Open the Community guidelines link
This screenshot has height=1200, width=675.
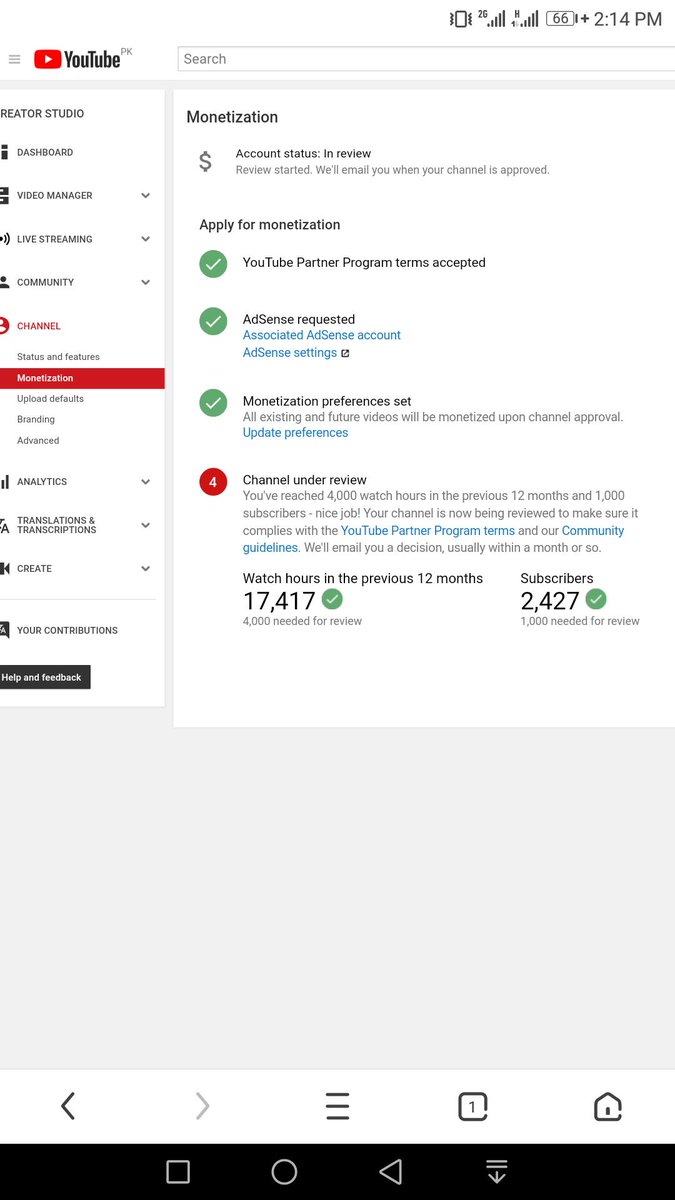point(433,539)
